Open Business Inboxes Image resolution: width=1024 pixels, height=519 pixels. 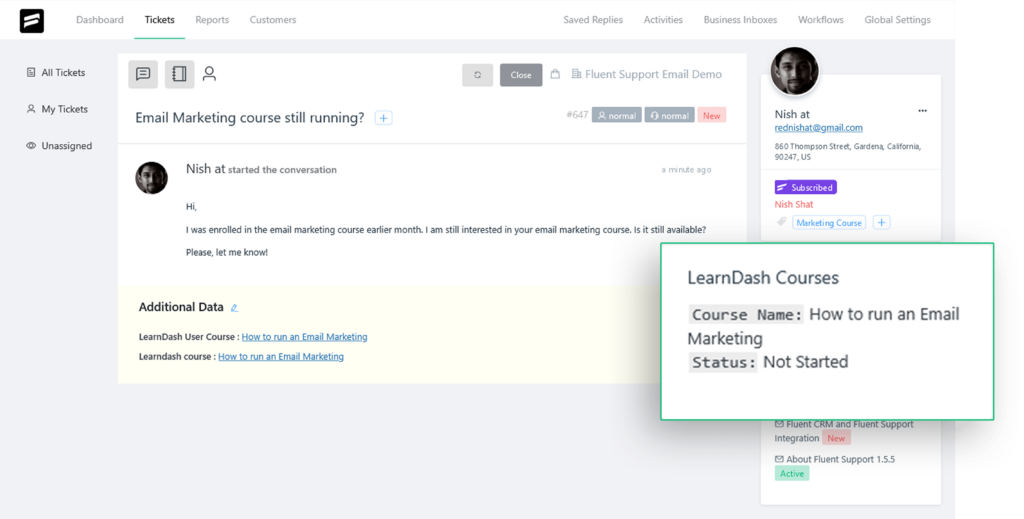point(740,20)
